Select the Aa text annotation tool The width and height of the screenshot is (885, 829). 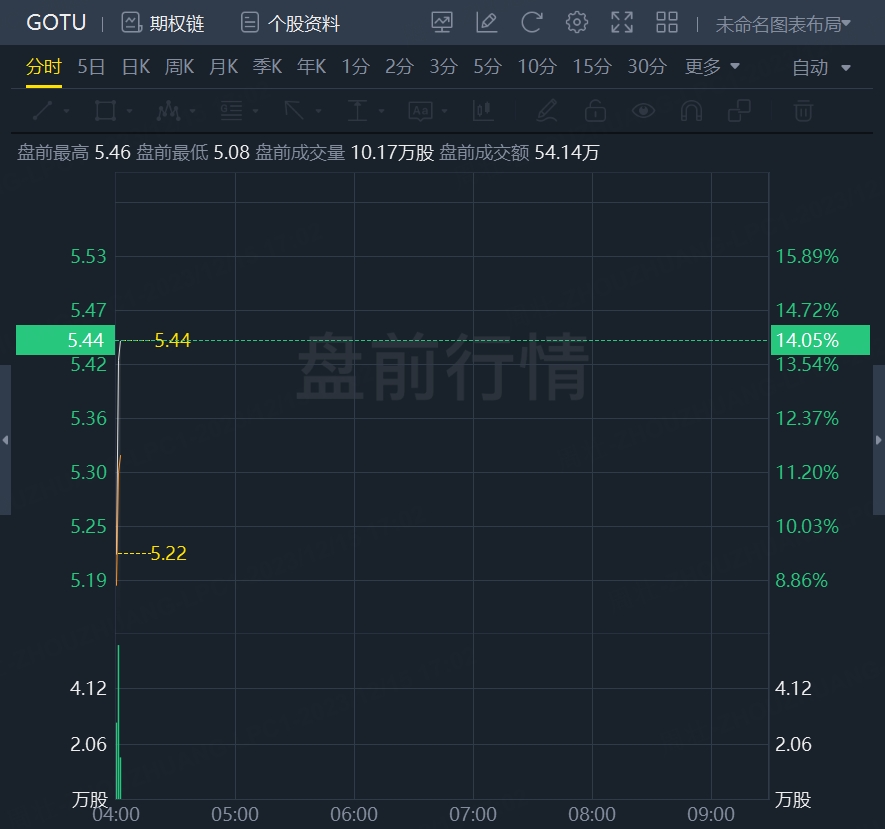[x=420, y=111]
